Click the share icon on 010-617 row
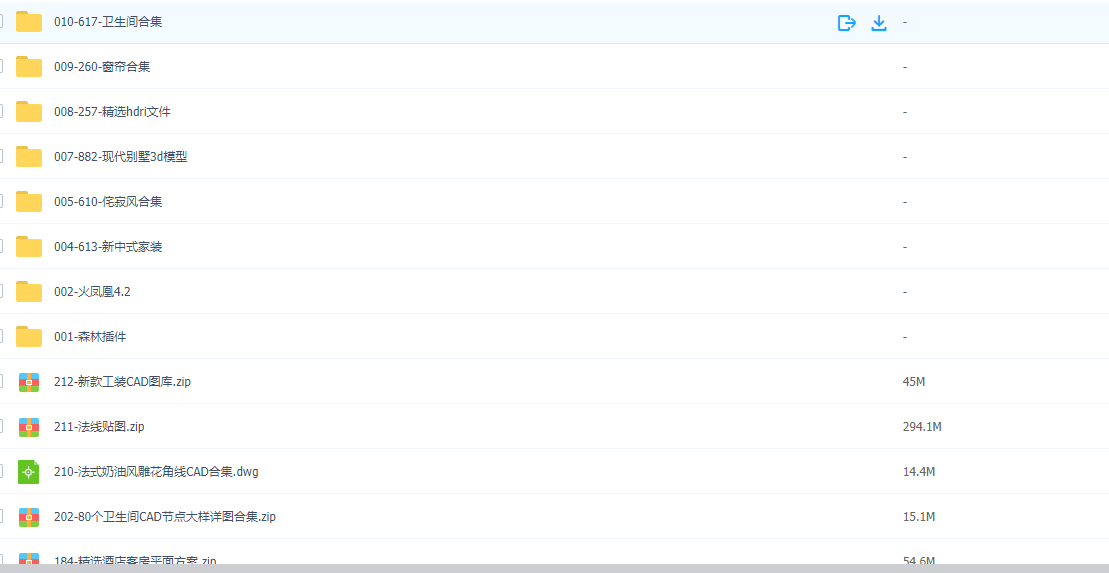The height and width of the screenshot is (573, 1109). coord(846,23)
